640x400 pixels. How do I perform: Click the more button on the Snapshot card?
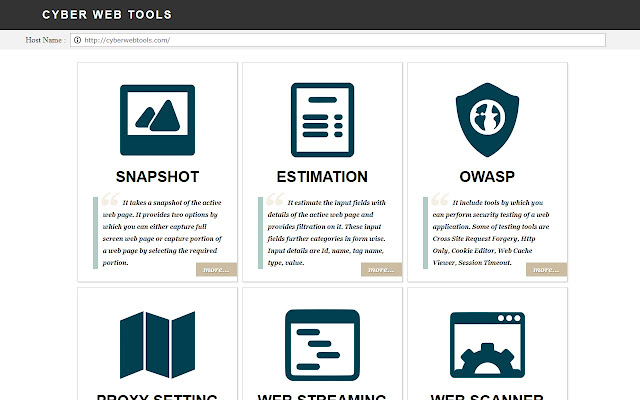click(x=216, y=269)
